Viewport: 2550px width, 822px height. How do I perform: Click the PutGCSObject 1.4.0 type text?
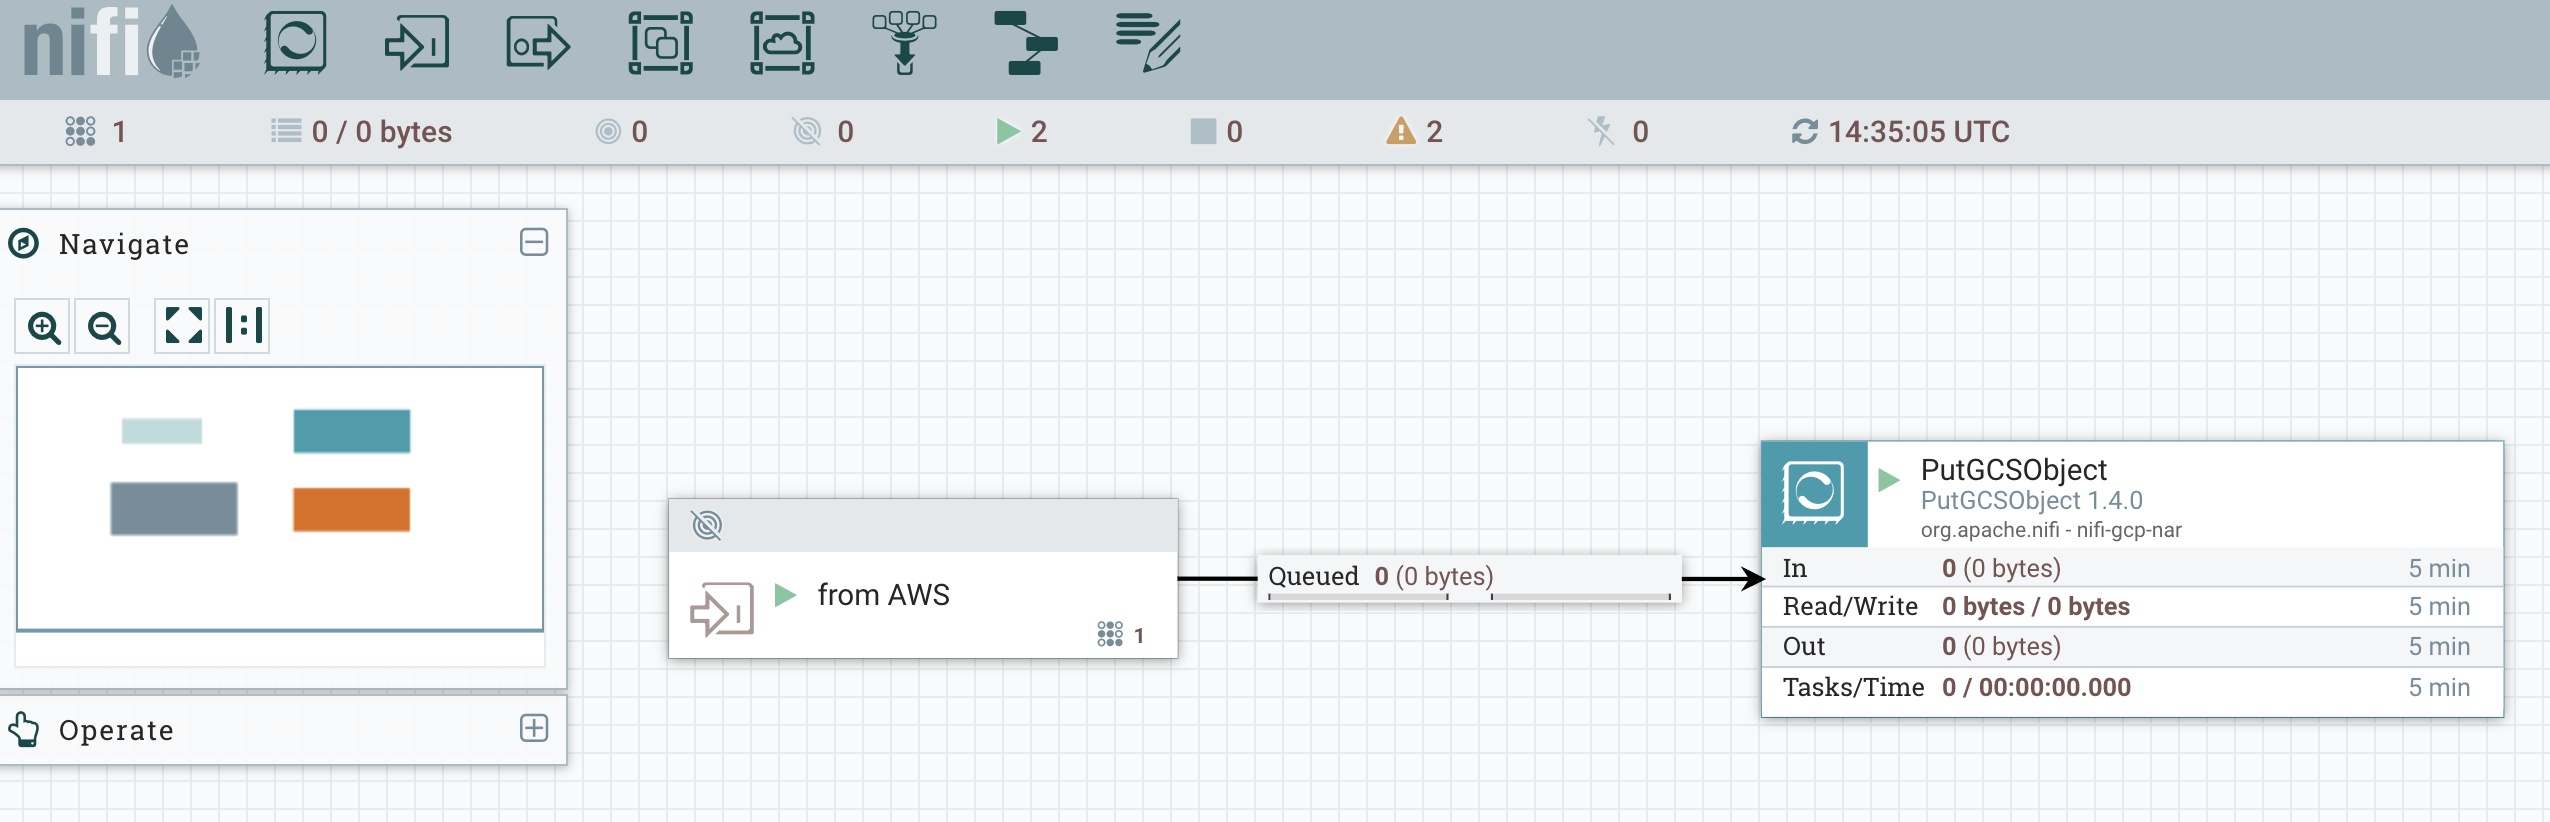click(2032, 501)
